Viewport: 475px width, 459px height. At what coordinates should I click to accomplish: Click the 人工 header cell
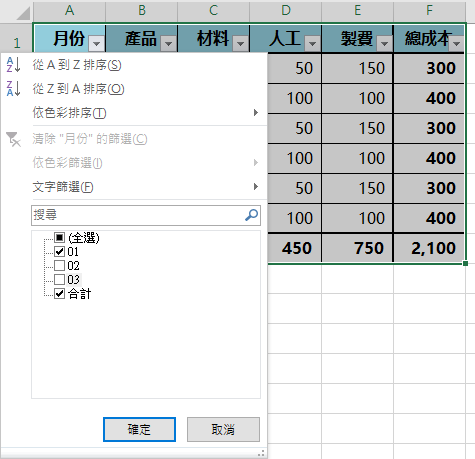286,38
